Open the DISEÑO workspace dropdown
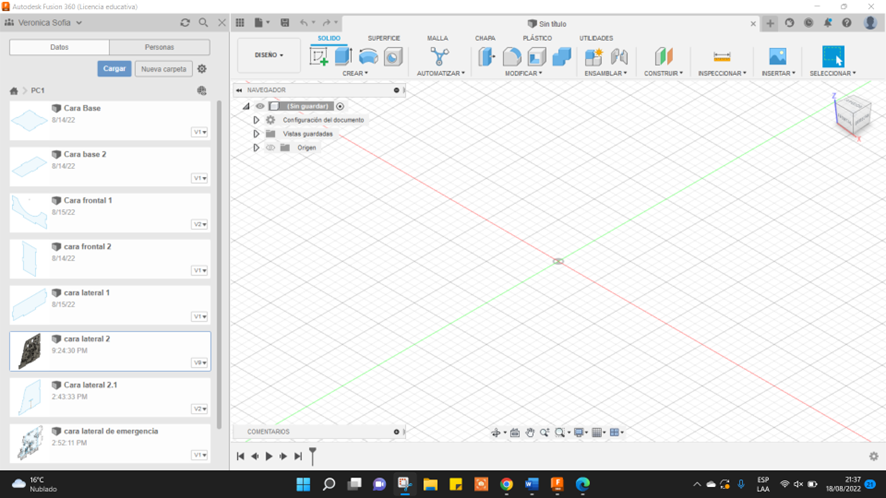Viewport: 886px width, 498px height. pyautogui.click(x=269, y=55)
